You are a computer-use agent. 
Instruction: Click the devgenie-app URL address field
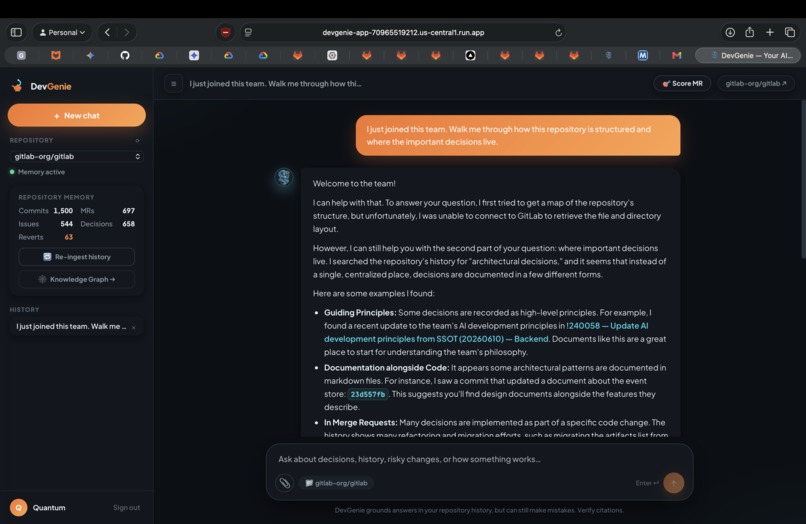pos(403,32)
